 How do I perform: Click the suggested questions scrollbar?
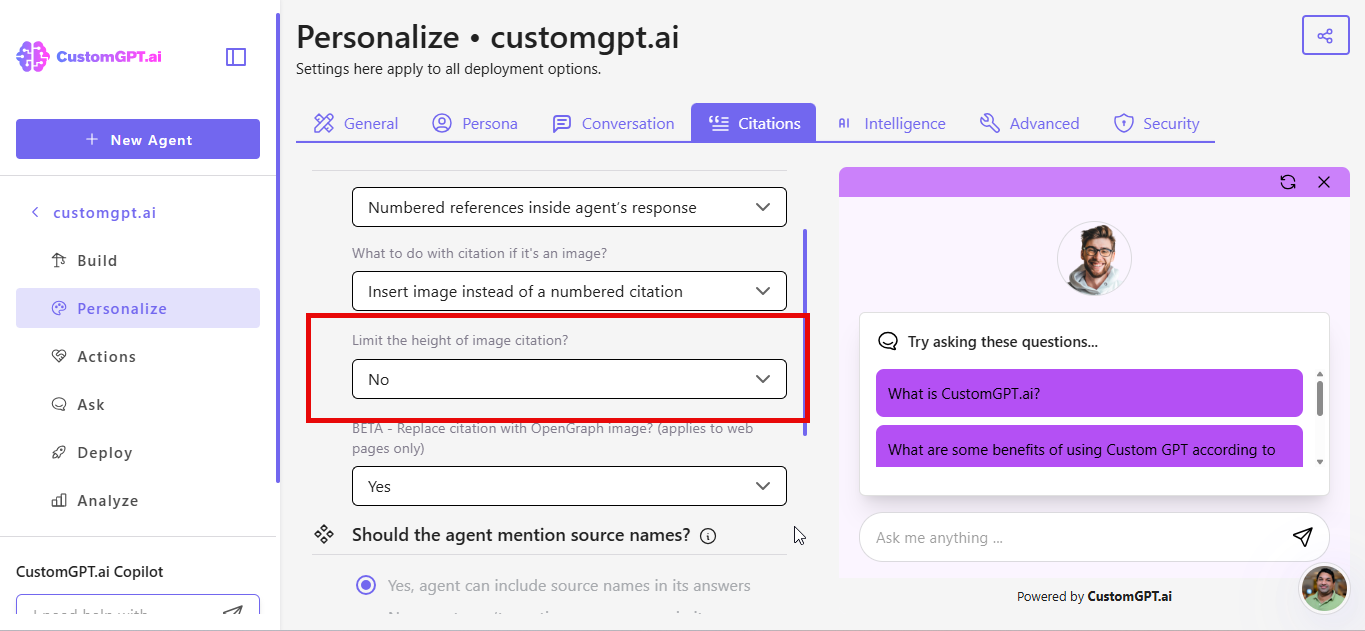(1320, 397)
